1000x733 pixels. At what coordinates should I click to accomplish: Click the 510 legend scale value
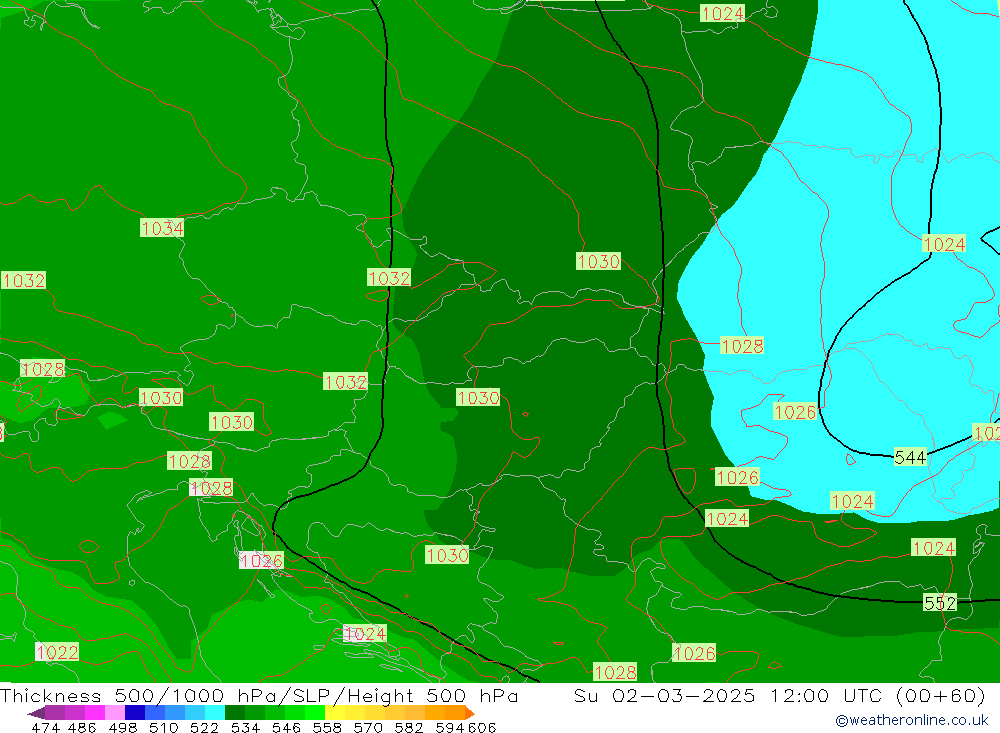[163, 727]
